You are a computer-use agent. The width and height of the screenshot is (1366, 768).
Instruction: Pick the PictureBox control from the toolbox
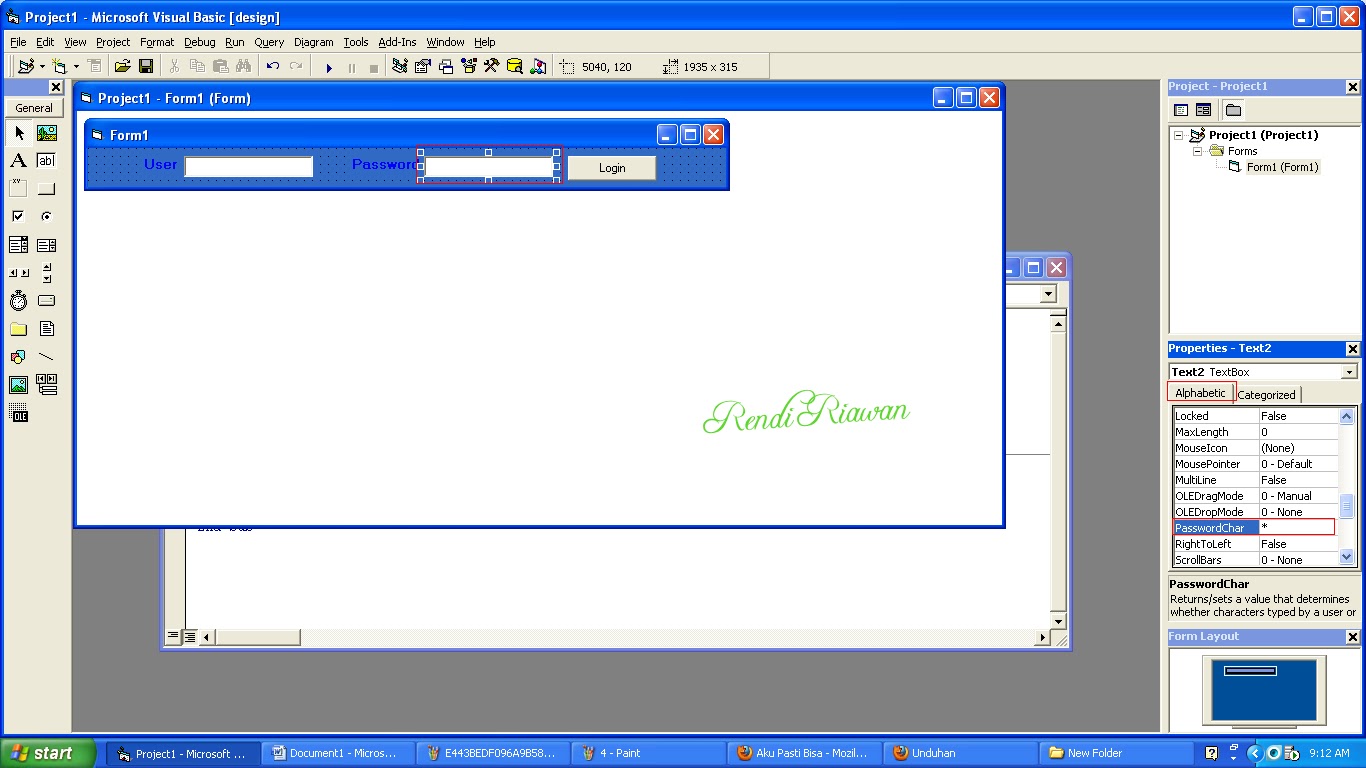46,132
